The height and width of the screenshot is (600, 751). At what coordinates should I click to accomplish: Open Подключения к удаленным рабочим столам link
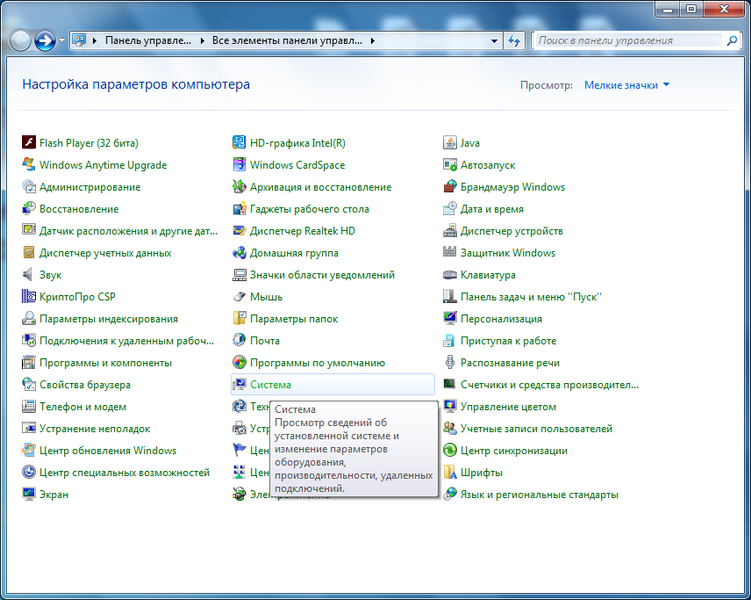[127, 341]
